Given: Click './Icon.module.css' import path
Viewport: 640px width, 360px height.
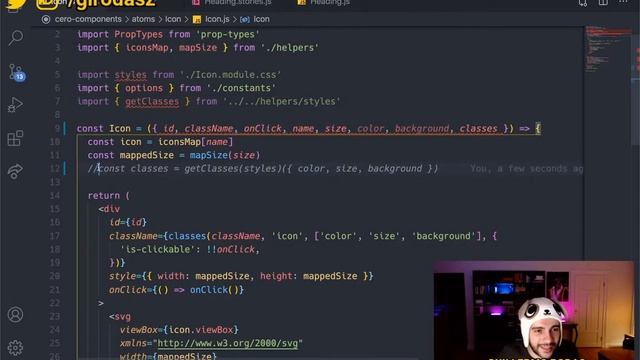Looking at the screenshot, I should click(x=230, y=75).
